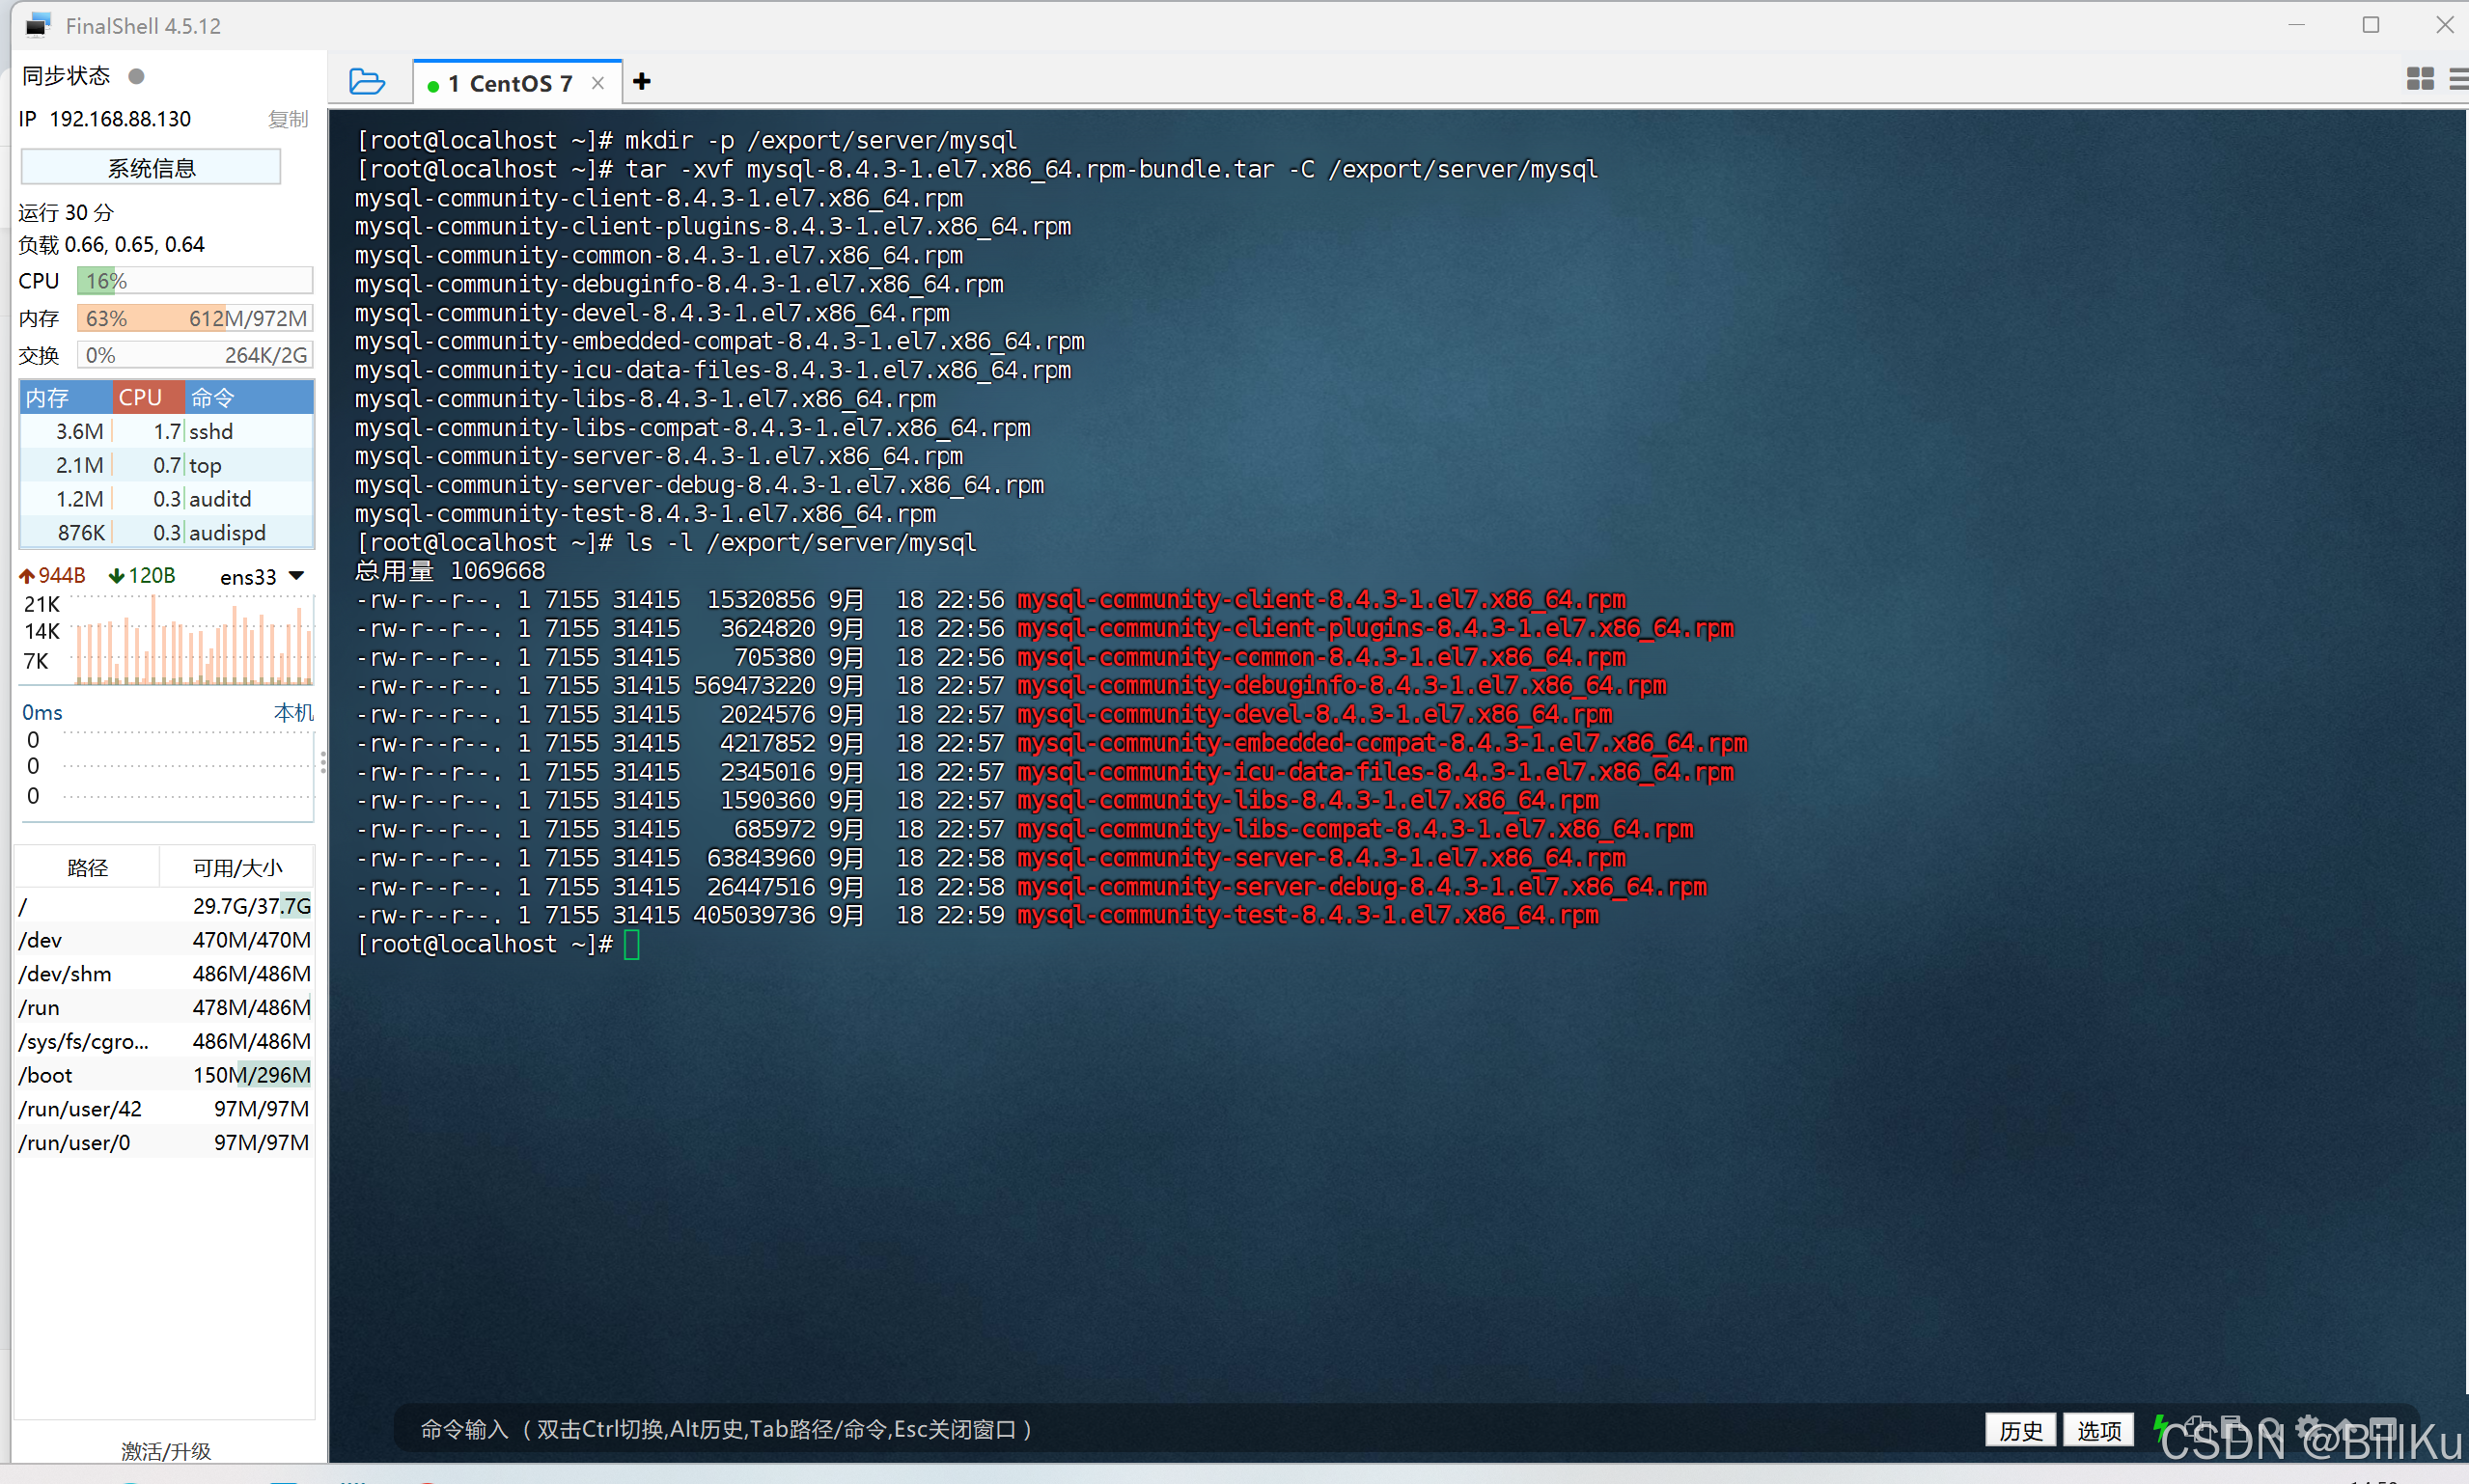This screenshot has width=2469, height=1484.
Task: Copy the IP address with 复制
Action: [x=288, y=119]
